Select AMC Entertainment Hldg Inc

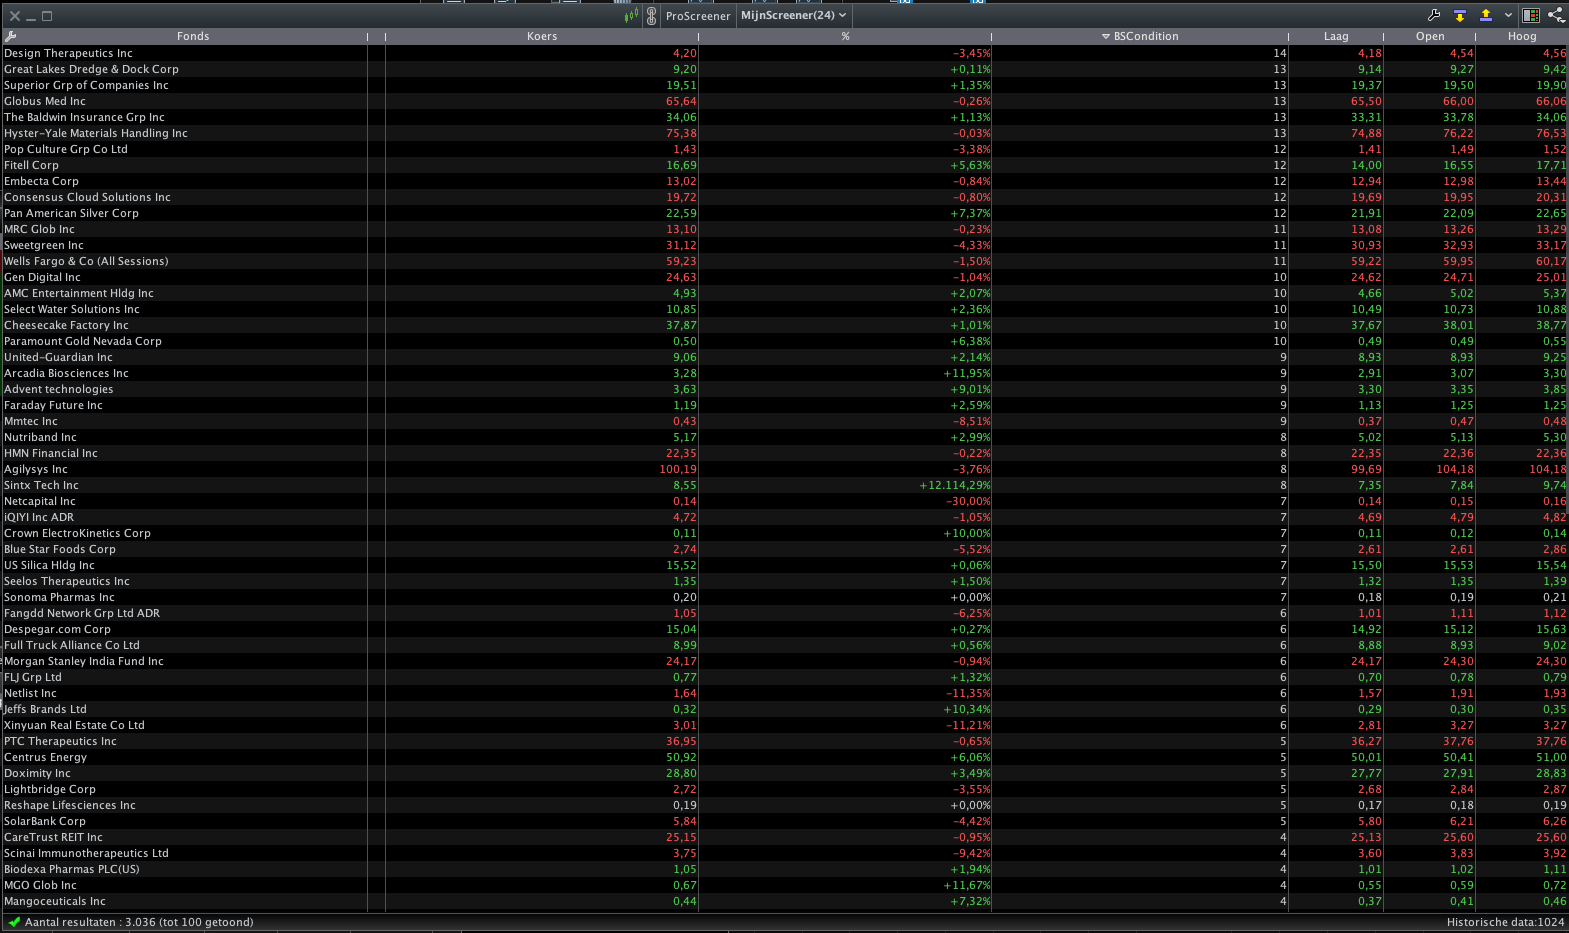784,293
